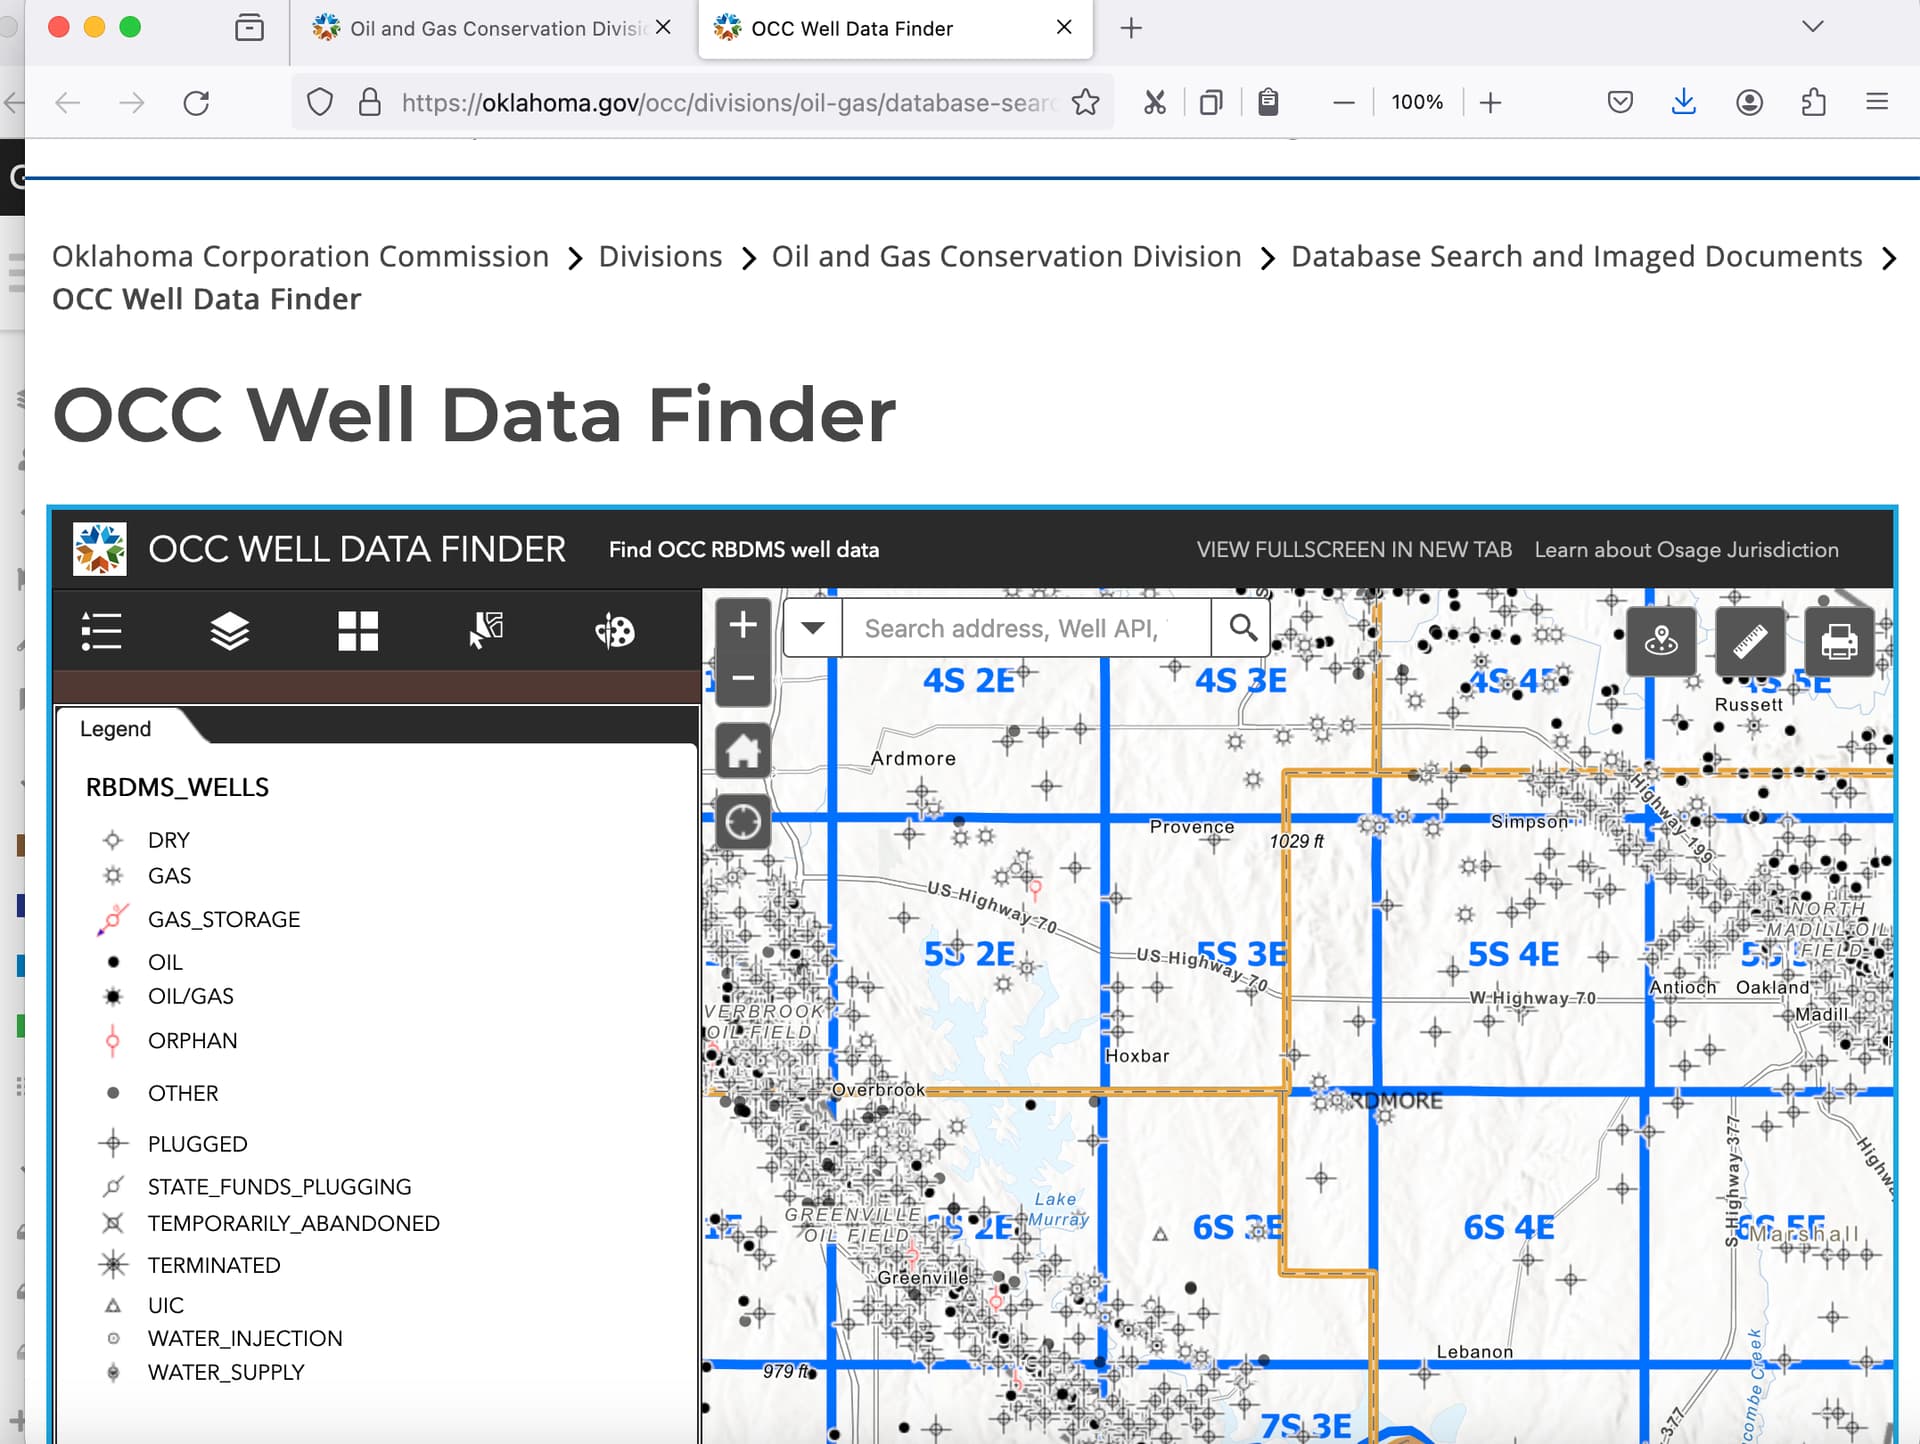1920x1444 pixels.
Task: Zoom out on the map
Action: [742, 678]
